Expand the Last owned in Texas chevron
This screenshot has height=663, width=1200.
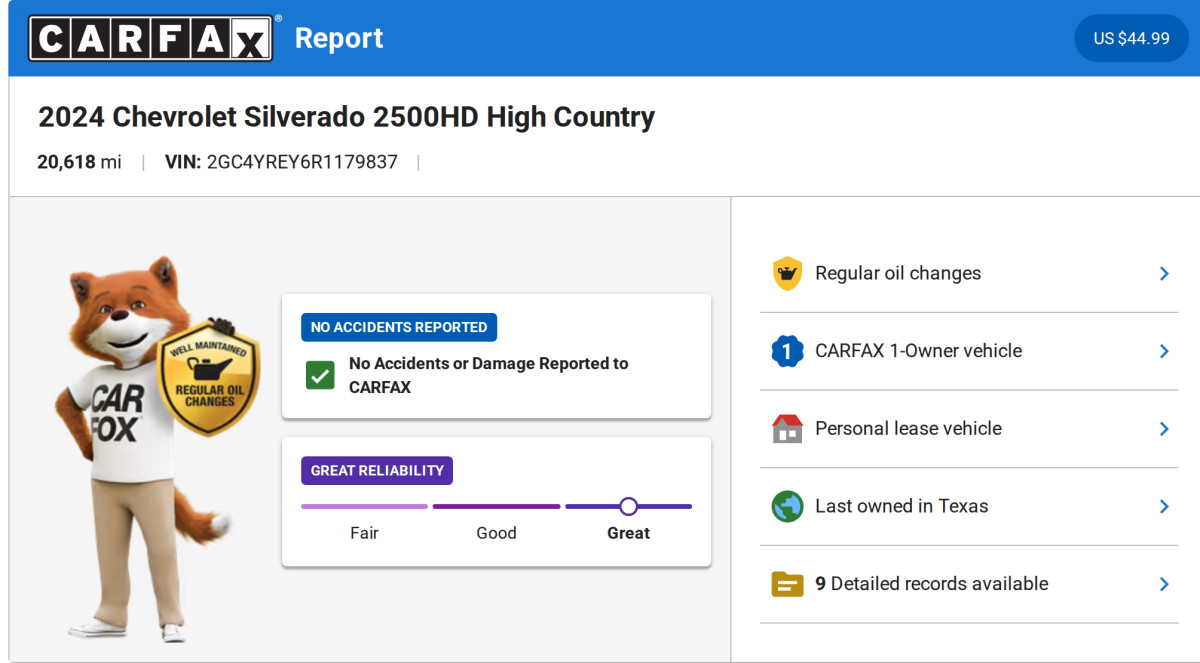click(1164, 506)
